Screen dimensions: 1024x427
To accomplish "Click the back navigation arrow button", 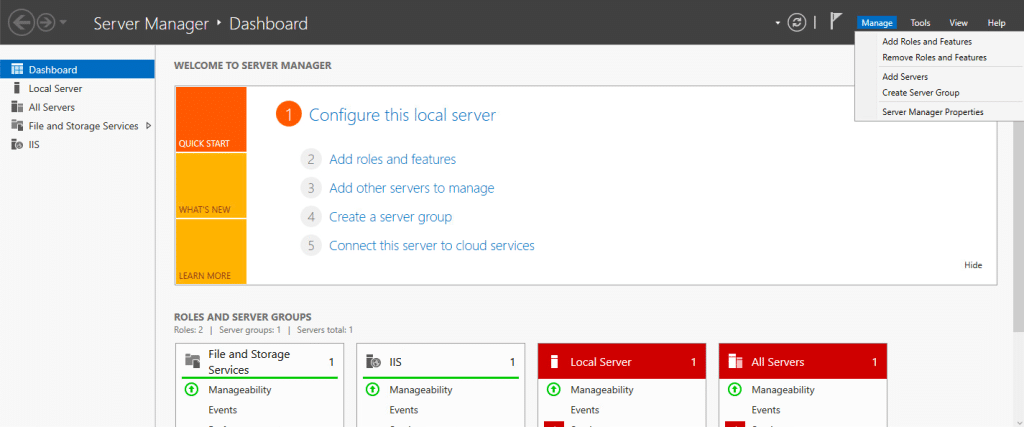I will (x=18, y=23).
